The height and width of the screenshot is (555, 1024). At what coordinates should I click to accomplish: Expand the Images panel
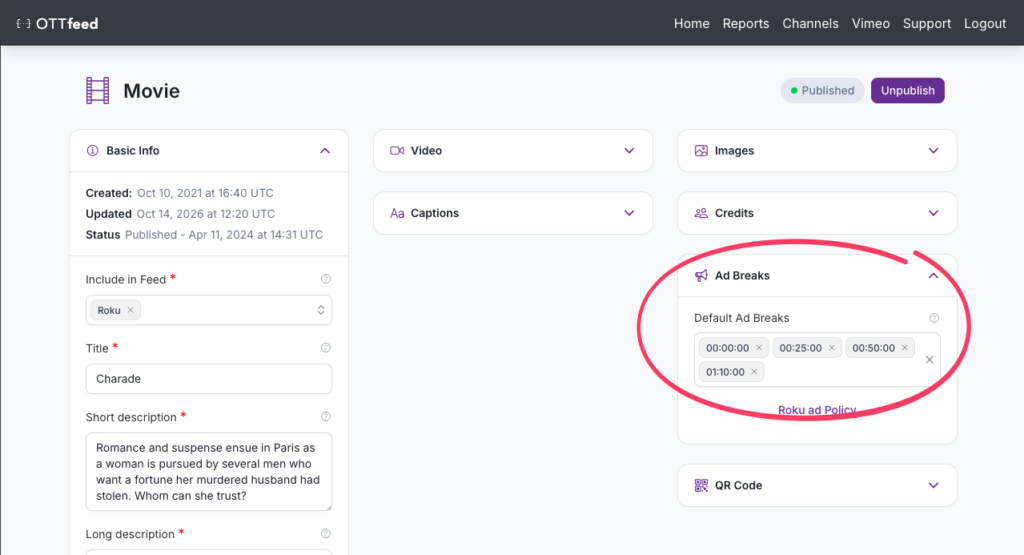click(x=934, y=151)
